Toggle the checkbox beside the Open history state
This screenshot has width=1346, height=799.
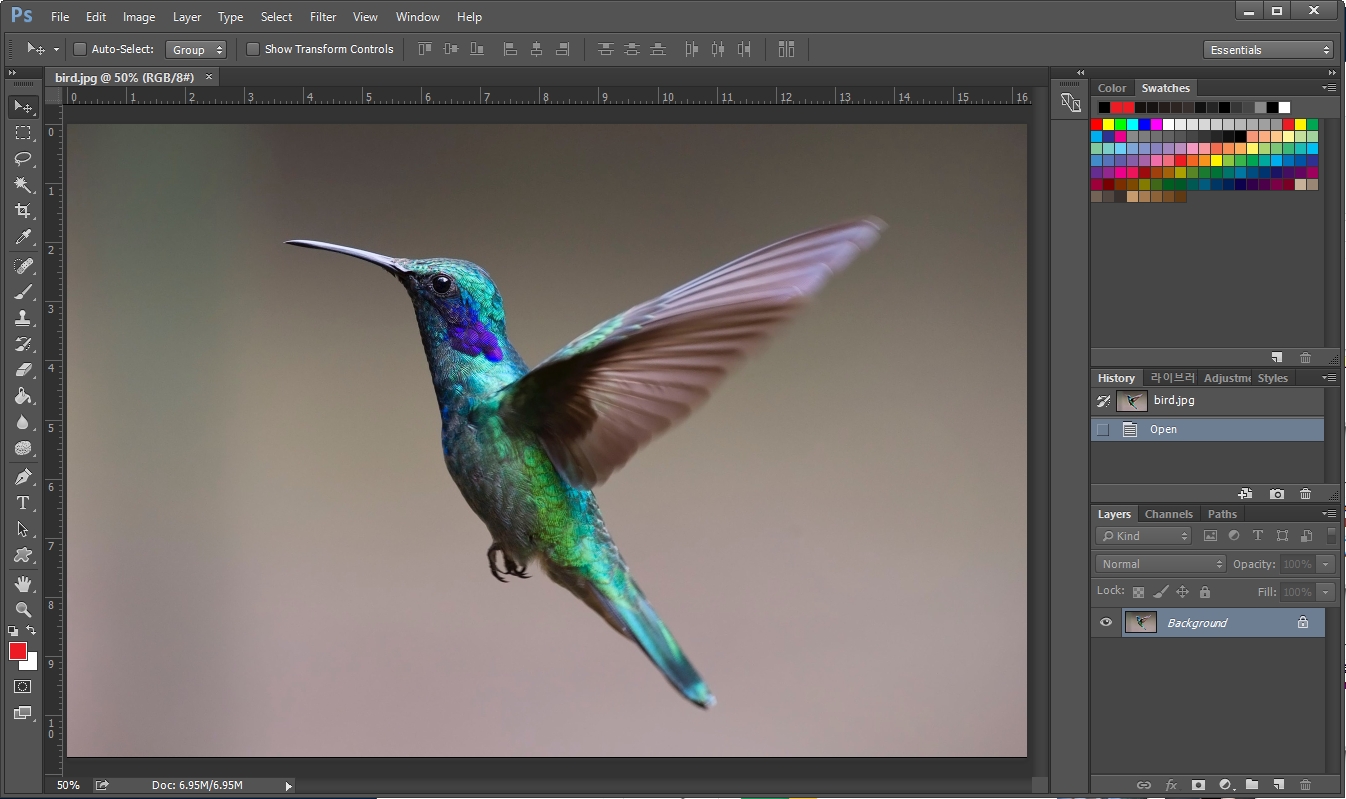point(1103,430)
